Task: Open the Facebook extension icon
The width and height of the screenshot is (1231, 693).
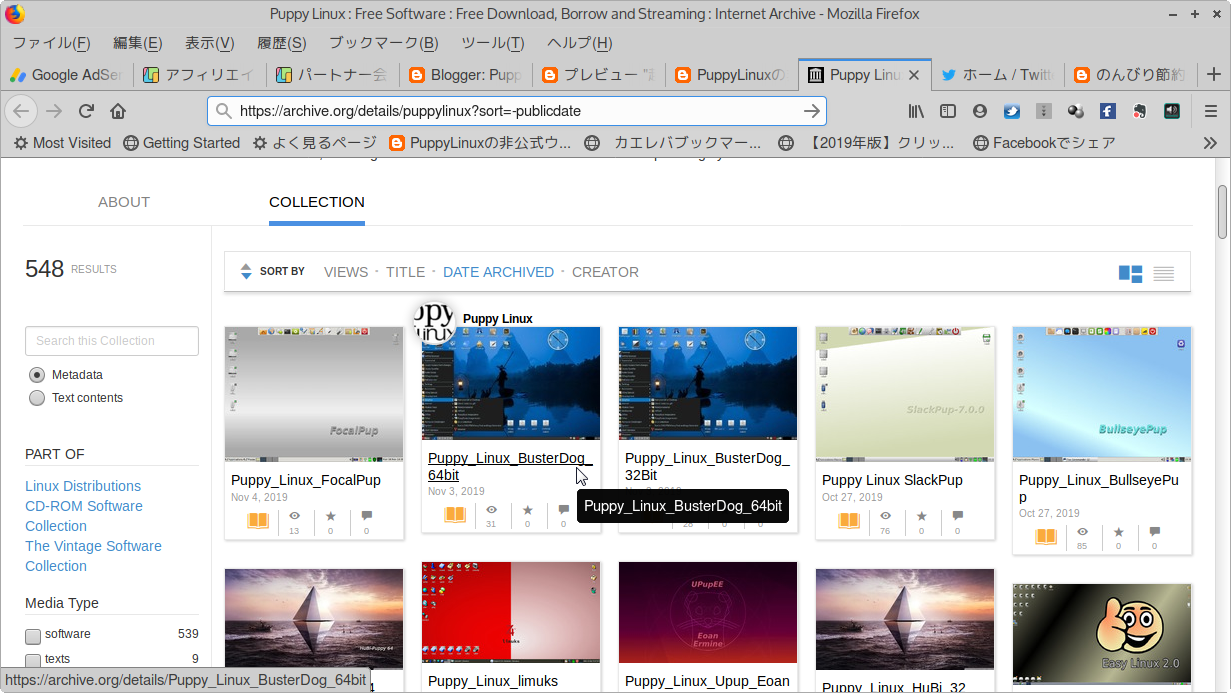Action: coord(1107,111)
